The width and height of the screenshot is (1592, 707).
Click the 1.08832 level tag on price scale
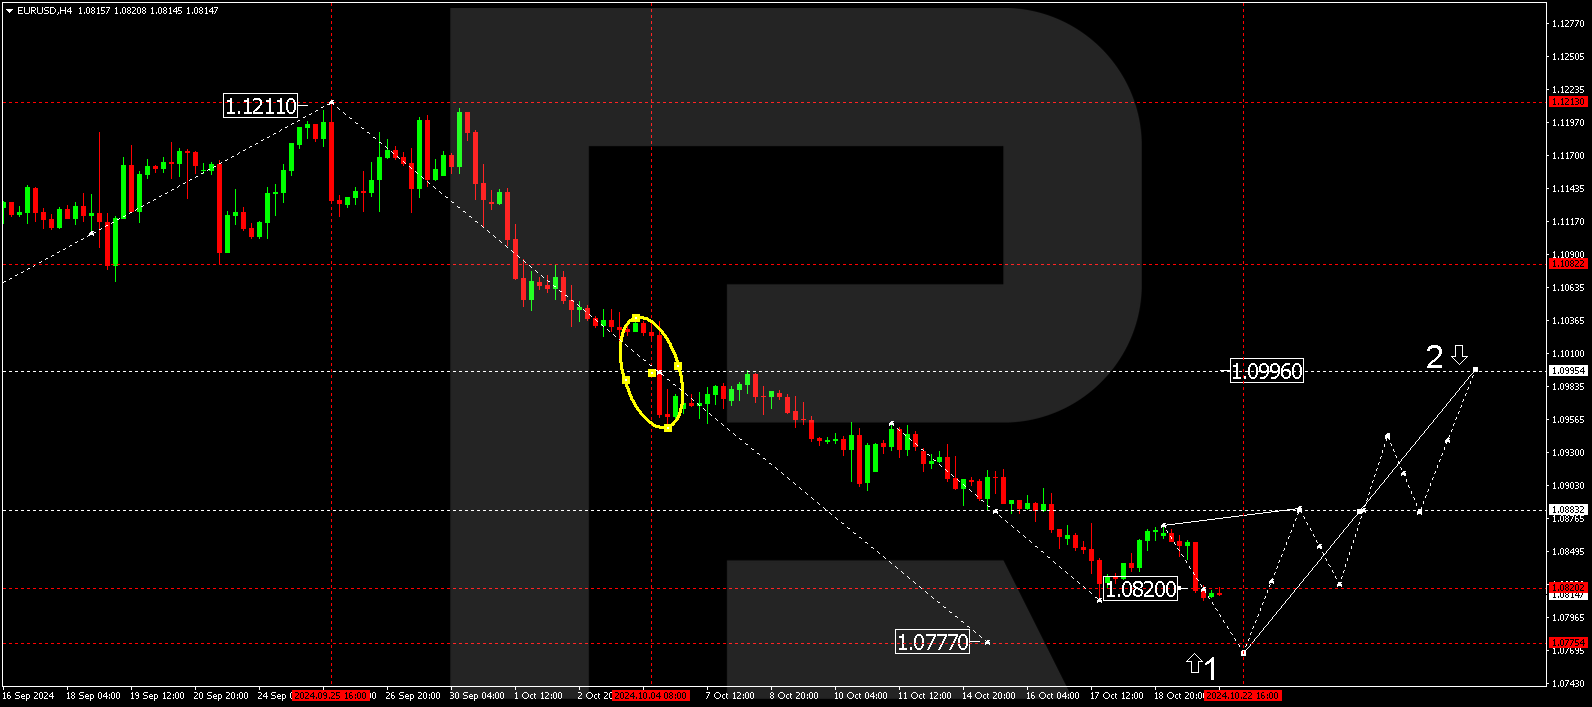(1567, 510)
